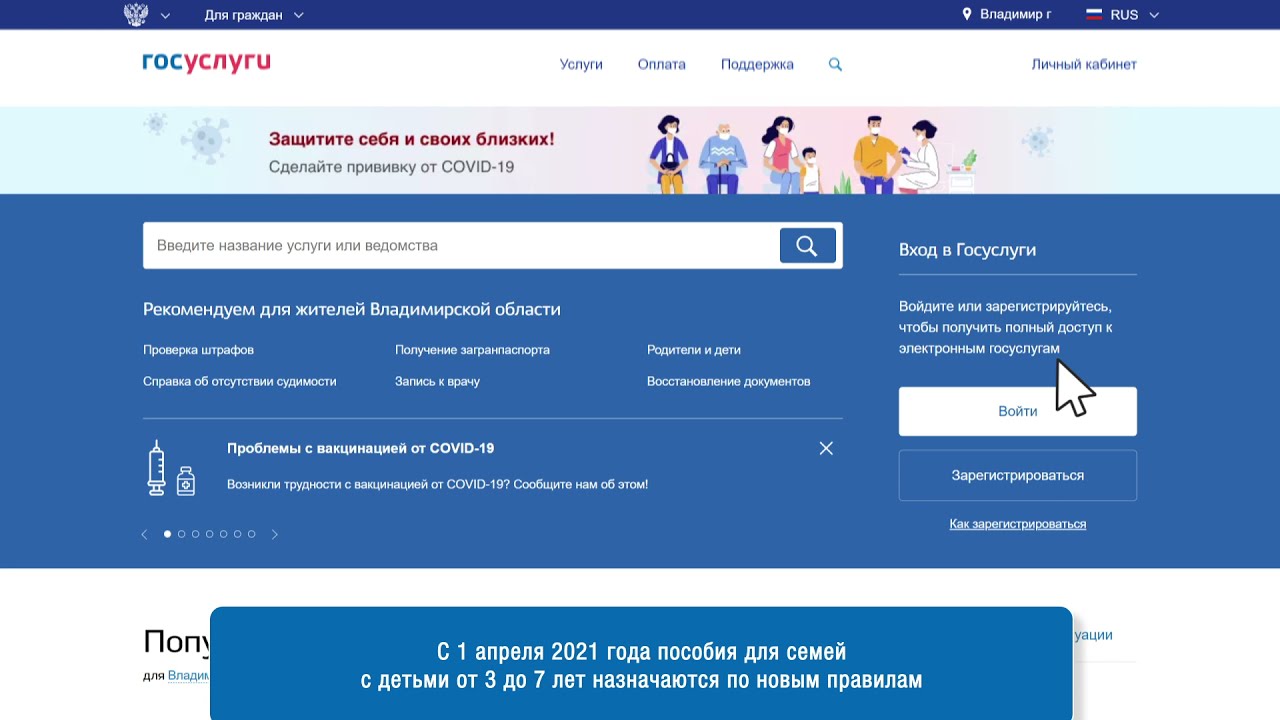Select the second carousel dot
Viewport: 1280px width, 720px height.
point(181,534)
